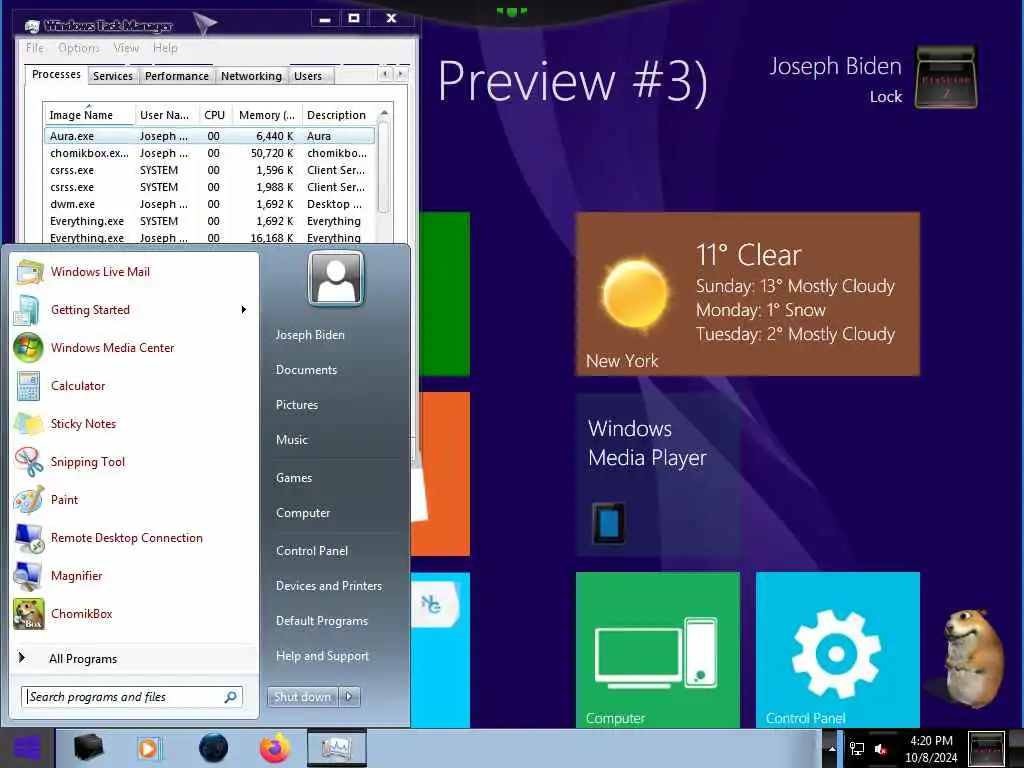Viewport: 1024px width, 768px height.
Task: Open Control Panel in Start menu list
Action: click(312, 551)
